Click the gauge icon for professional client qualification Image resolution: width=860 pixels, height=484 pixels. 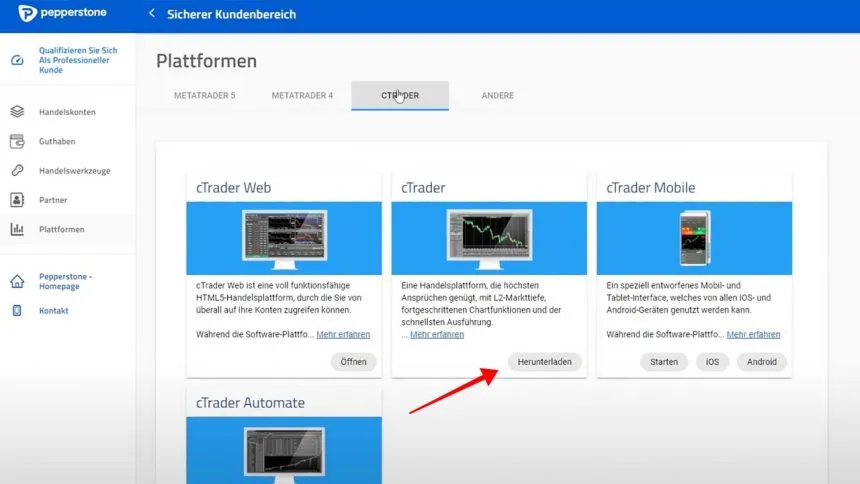tap(17, 60)
